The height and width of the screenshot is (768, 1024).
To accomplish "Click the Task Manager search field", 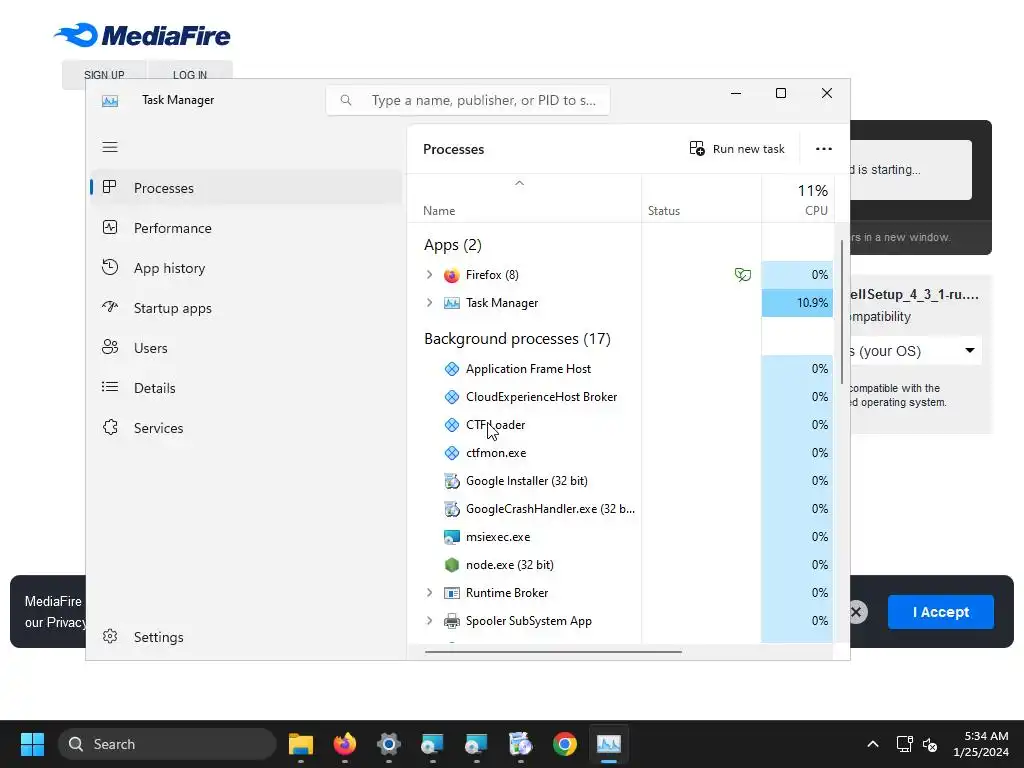I will click(468, 101).
